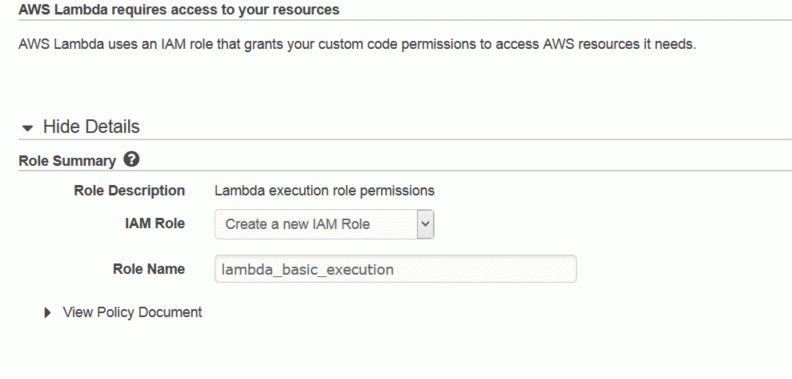Click the word 'Lambda' in the page heading

pos(82,10)
